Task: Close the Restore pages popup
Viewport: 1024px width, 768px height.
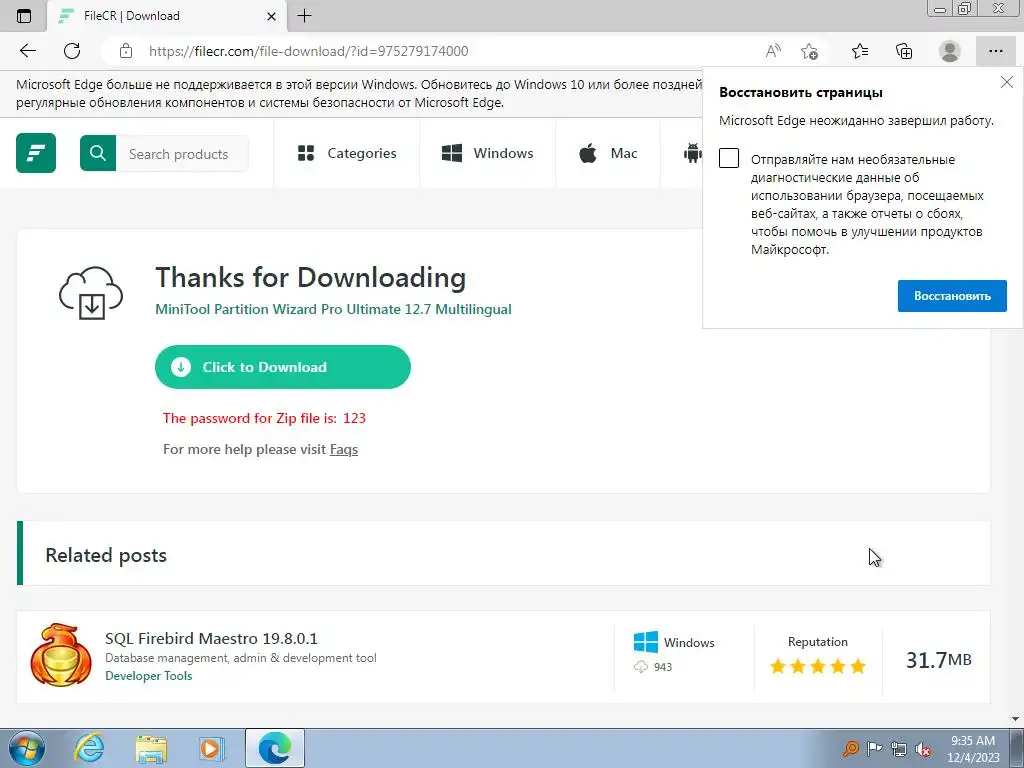Action: coord(1007,82)
